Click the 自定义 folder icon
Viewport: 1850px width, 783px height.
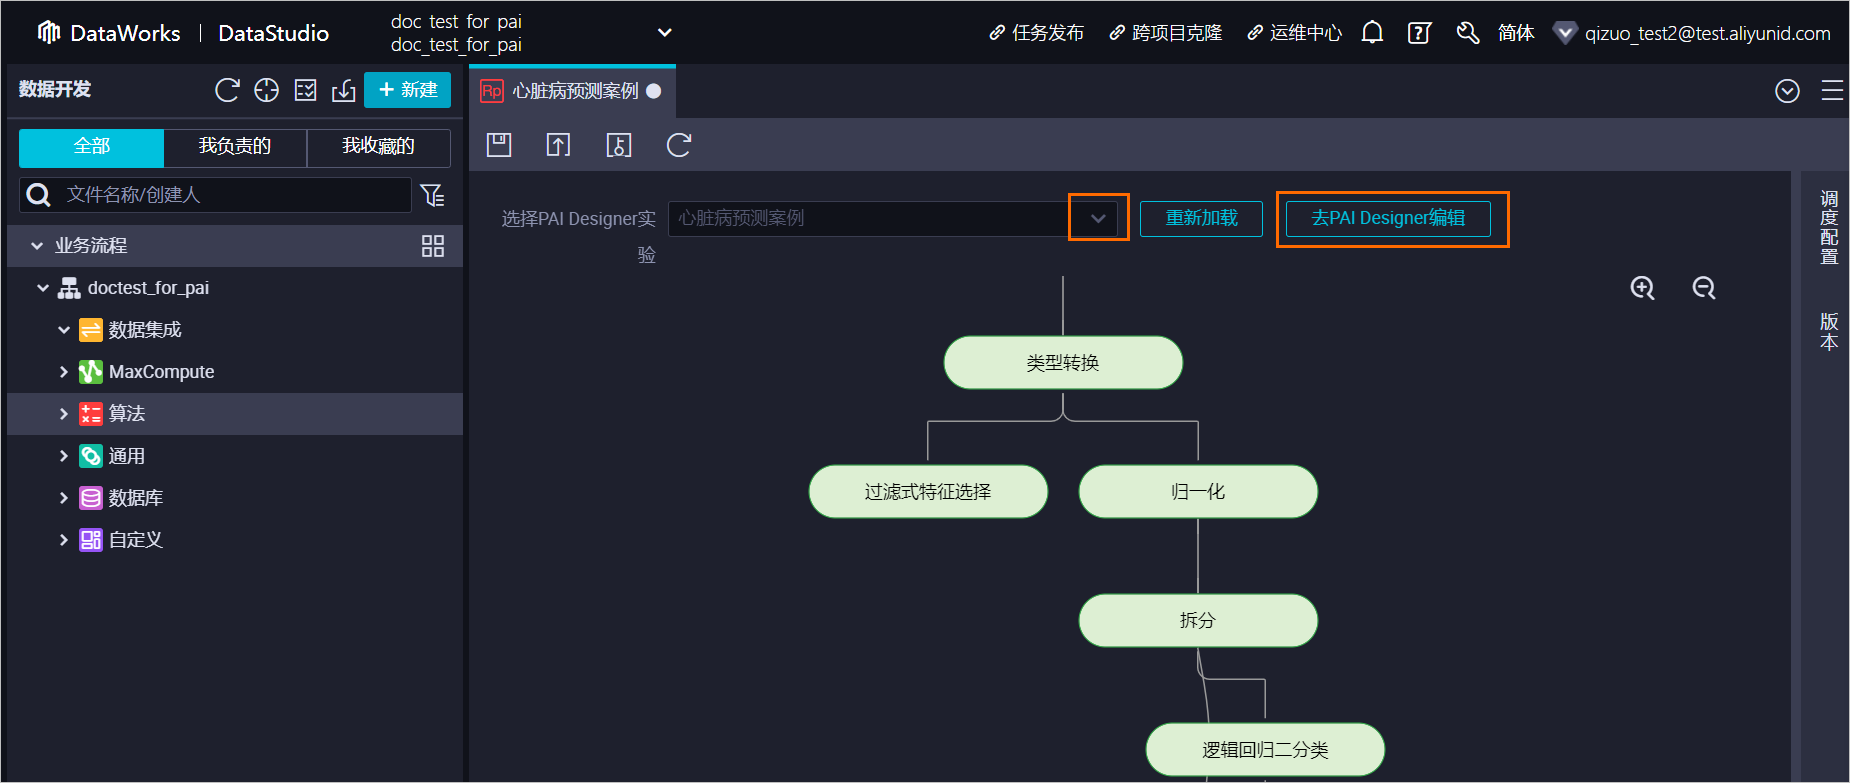(x=91, y=540)
